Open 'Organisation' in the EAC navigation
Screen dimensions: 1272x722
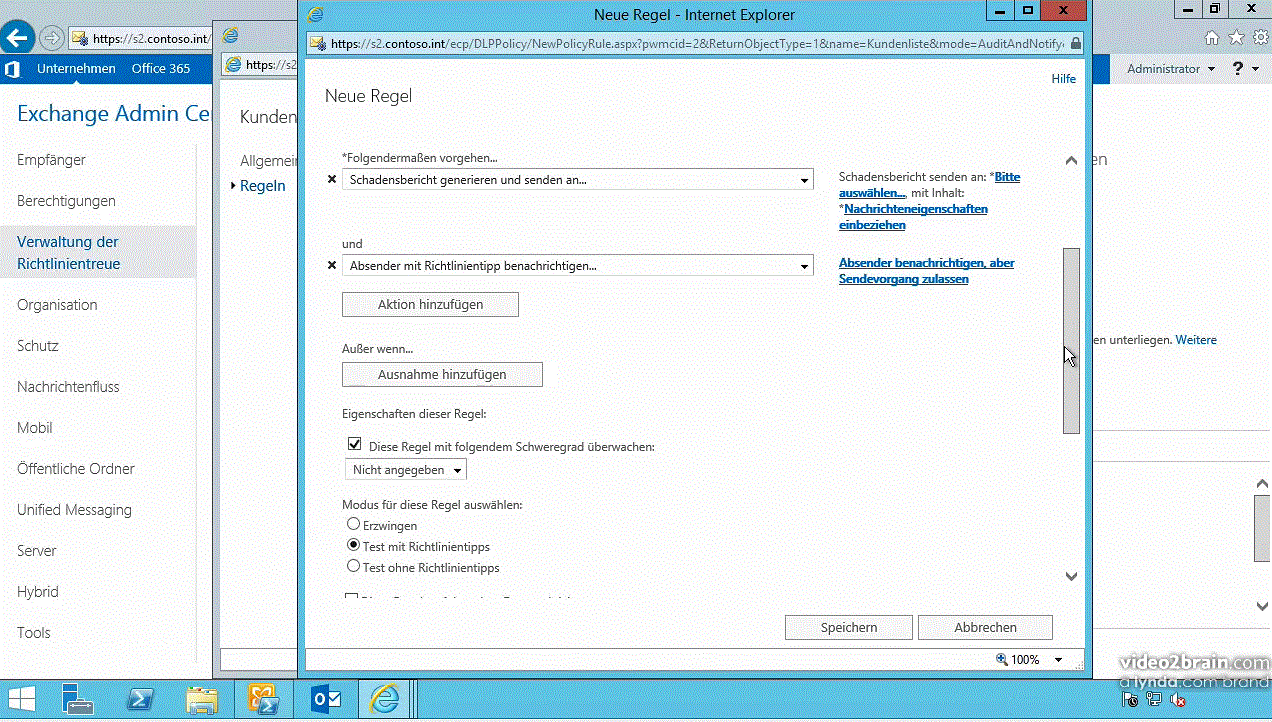tap(57, 305)
